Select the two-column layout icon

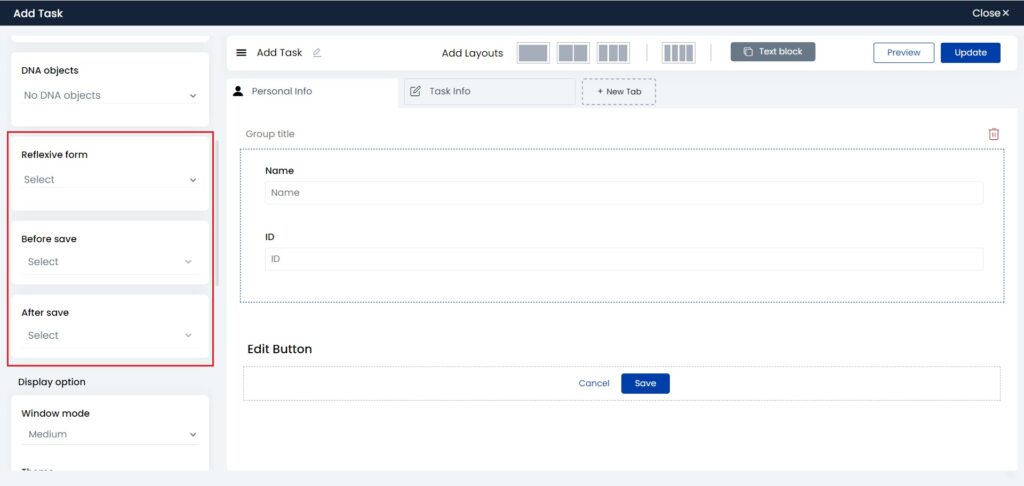573,53
